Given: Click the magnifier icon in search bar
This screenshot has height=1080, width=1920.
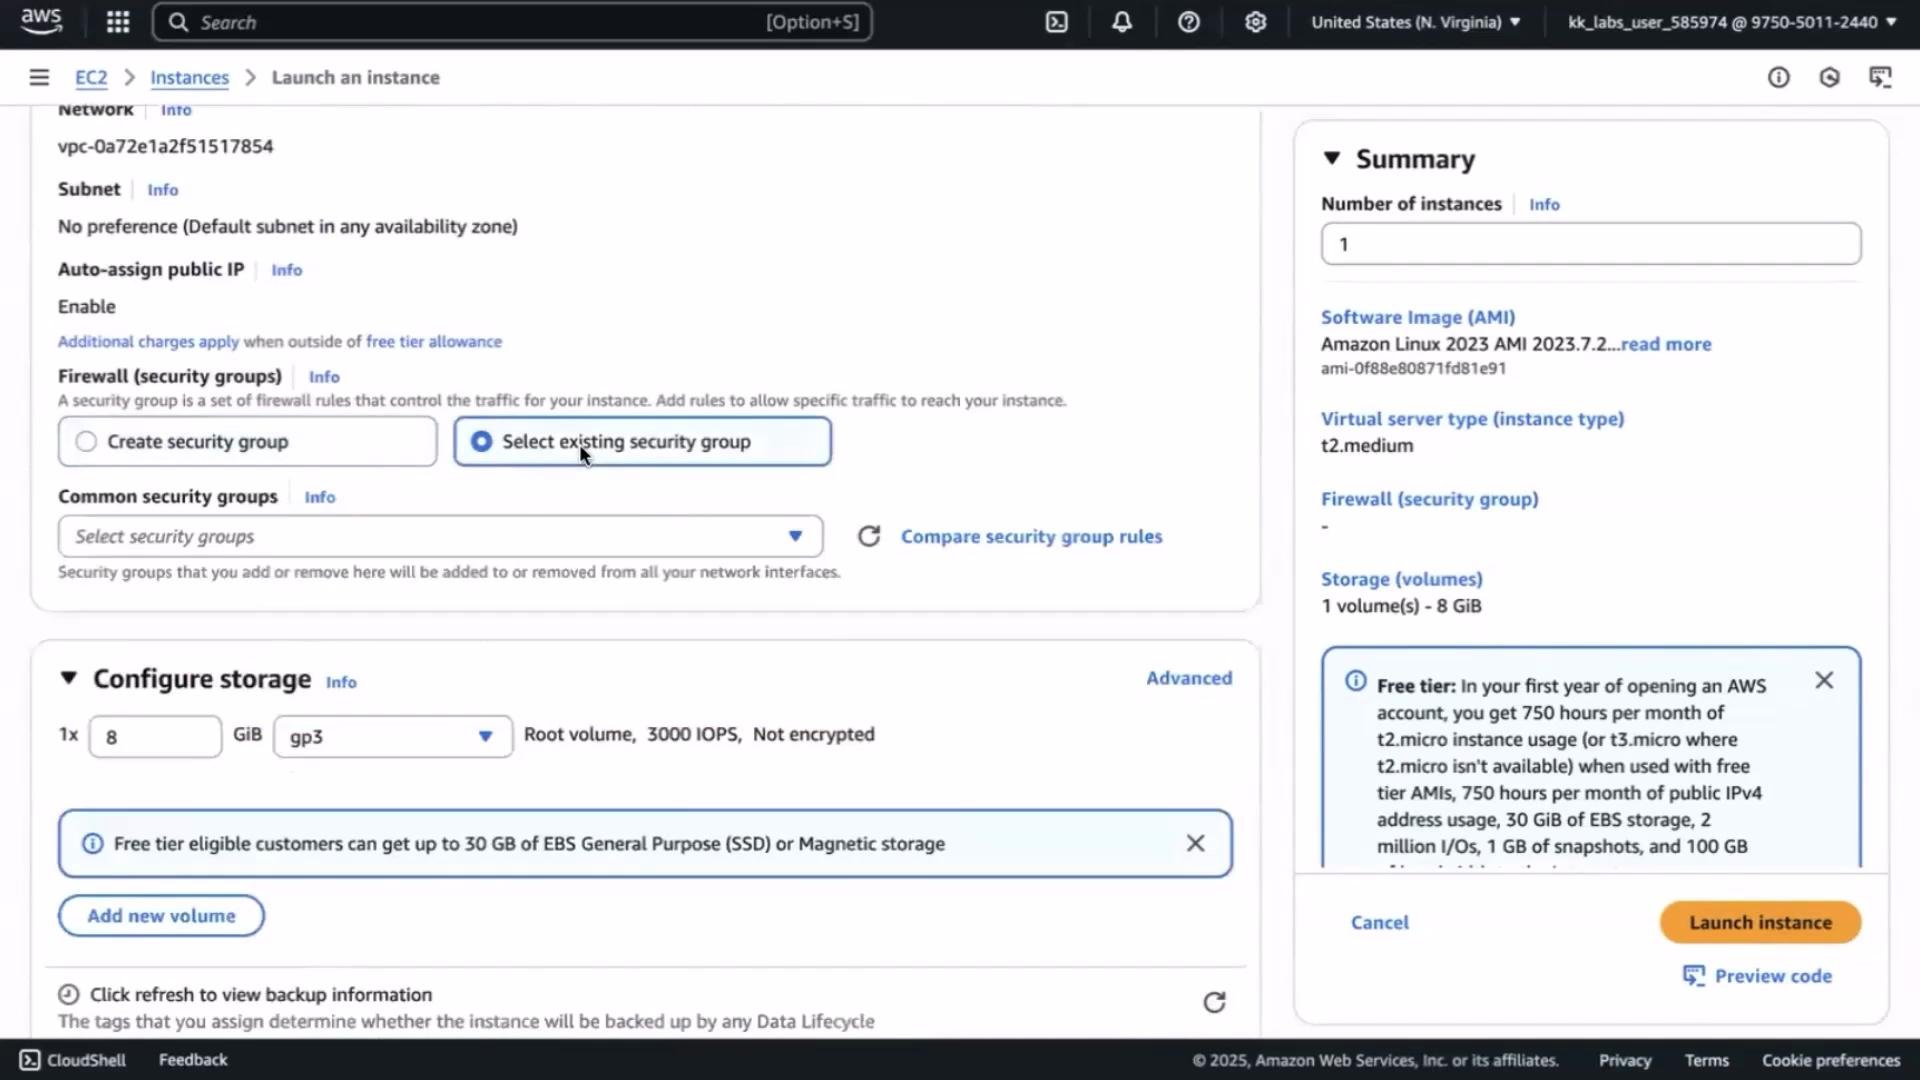Looking at the screenshot, I should coord(178,22).
